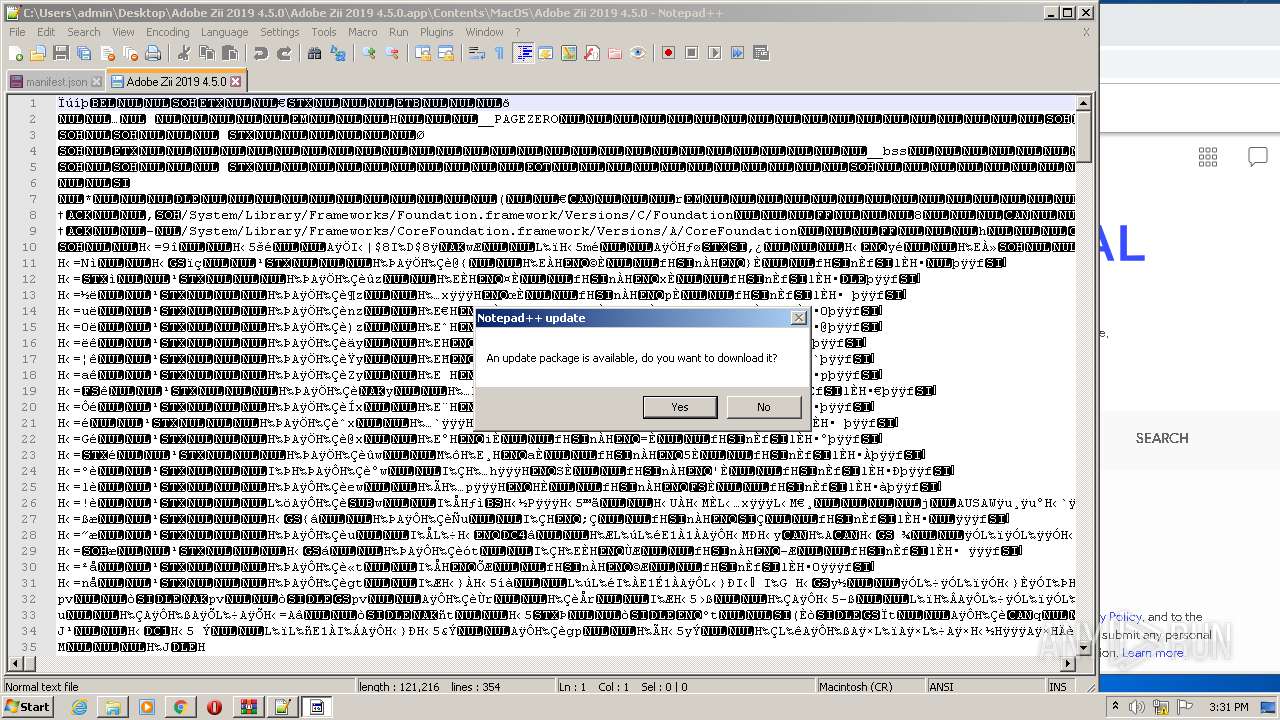Click the Open file toolbar icon
Image resolution: width=1280 pixels, height=720 pixels.
click(38, 53)
